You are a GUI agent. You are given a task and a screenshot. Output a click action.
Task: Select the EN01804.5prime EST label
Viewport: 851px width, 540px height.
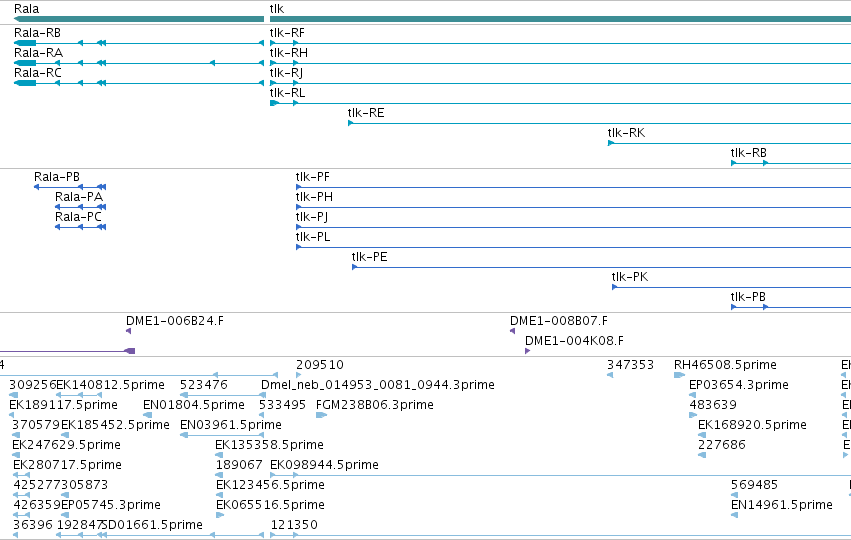point(194,406)
